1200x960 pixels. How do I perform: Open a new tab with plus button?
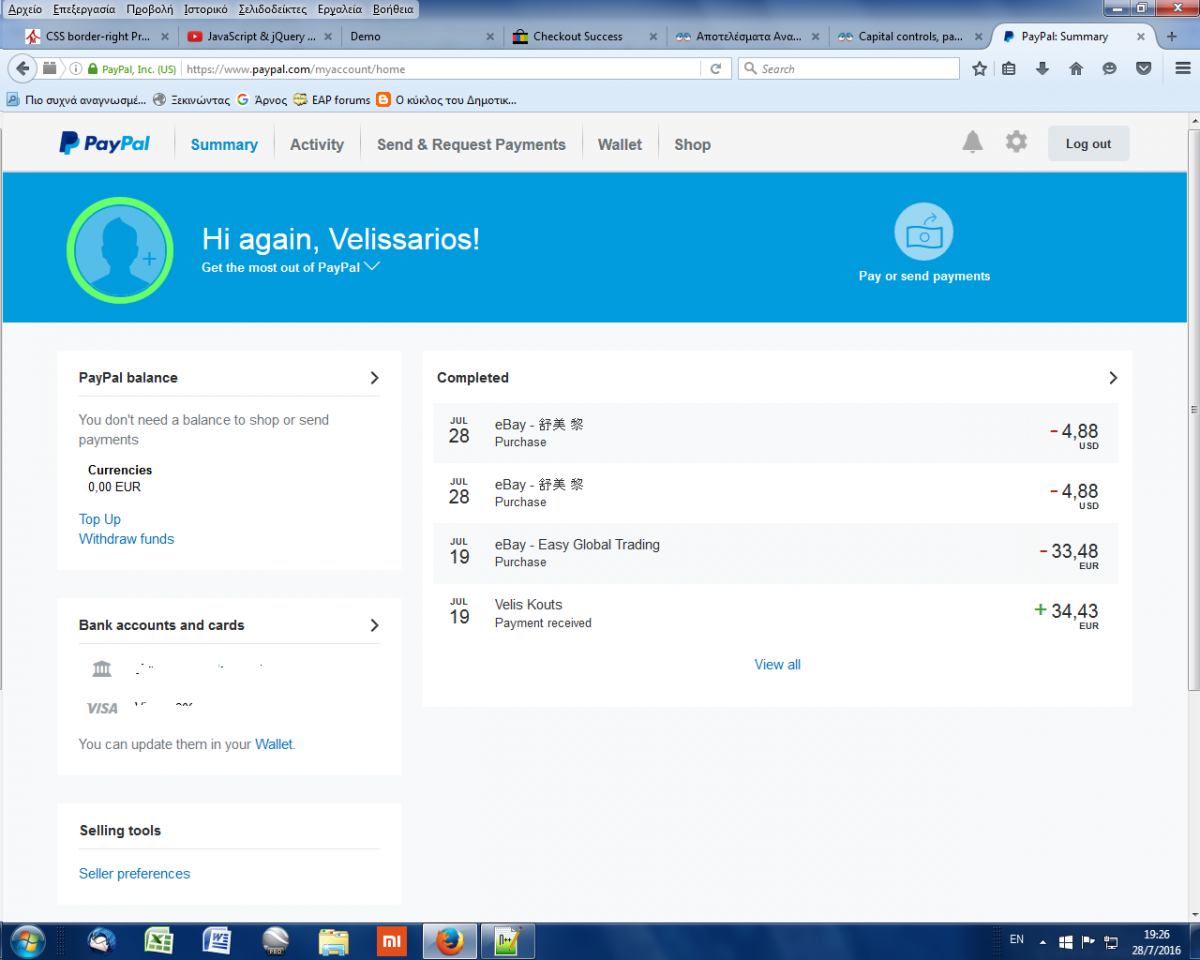pos(1172,36)
